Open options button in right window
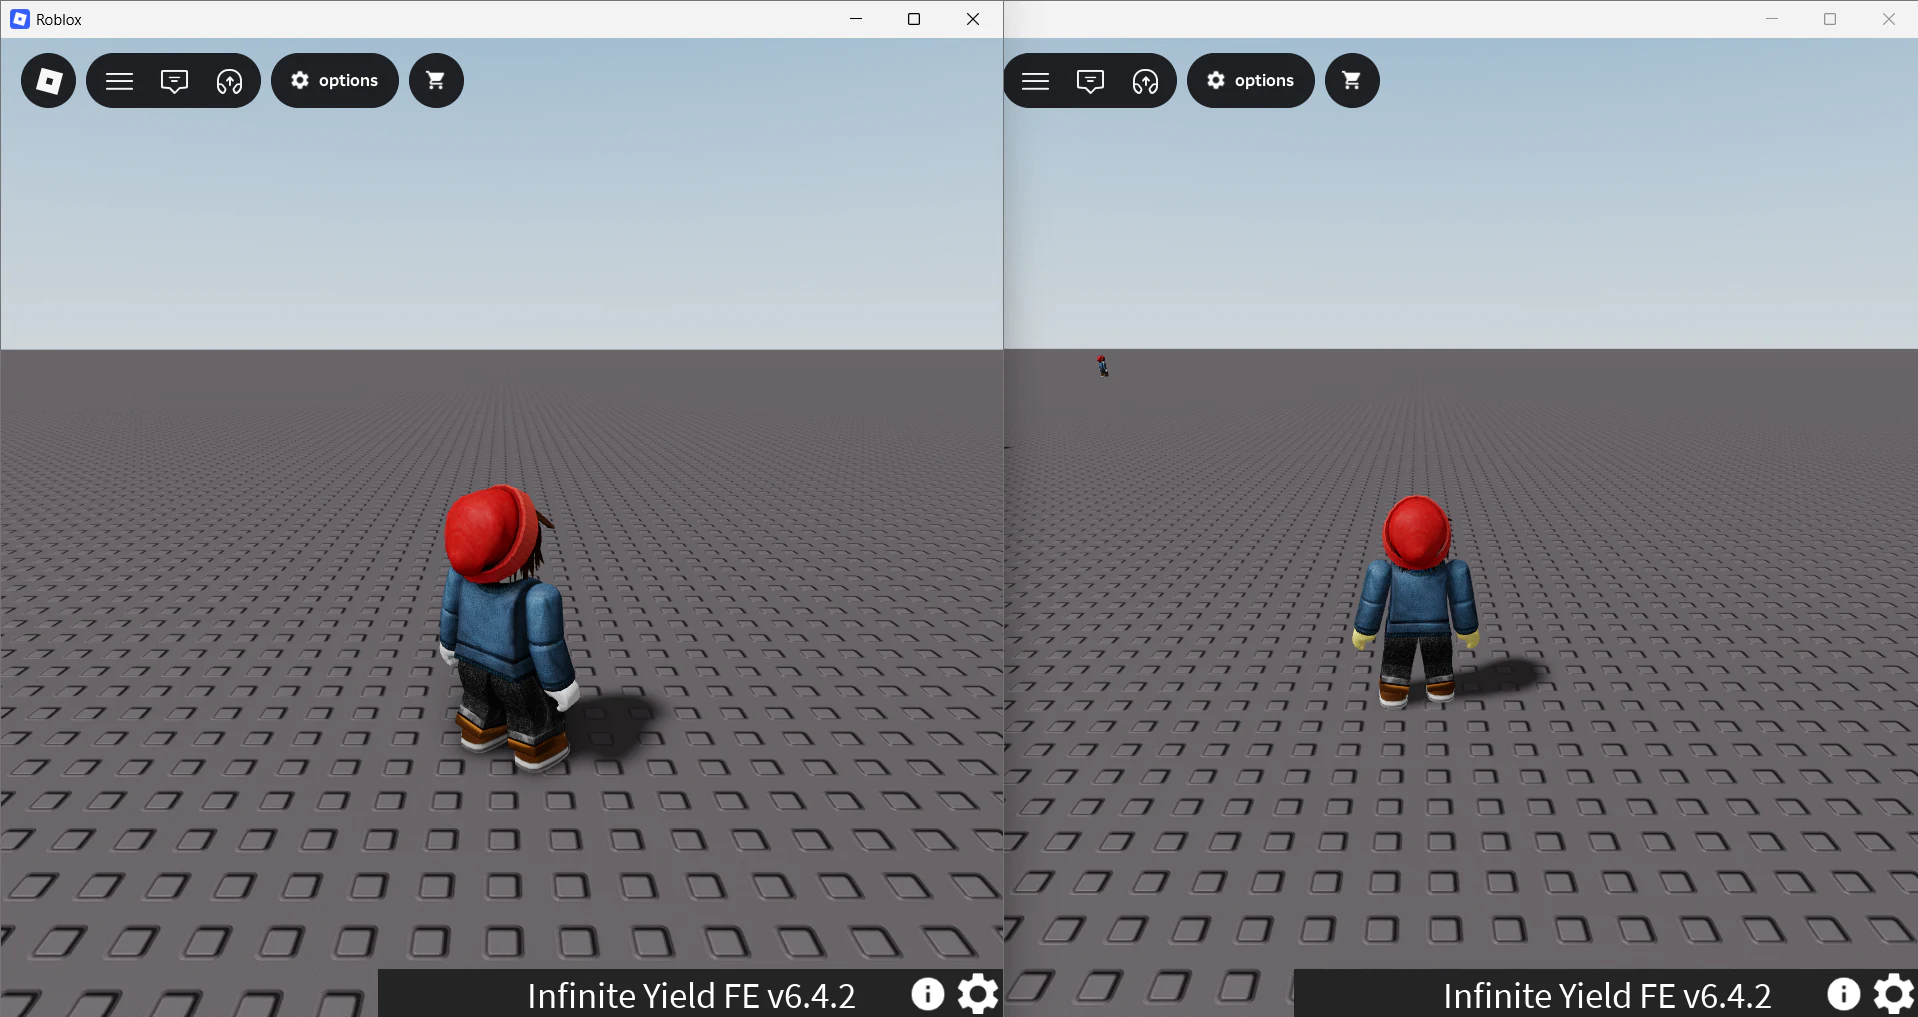1918x1017 pixels. 1251,81
